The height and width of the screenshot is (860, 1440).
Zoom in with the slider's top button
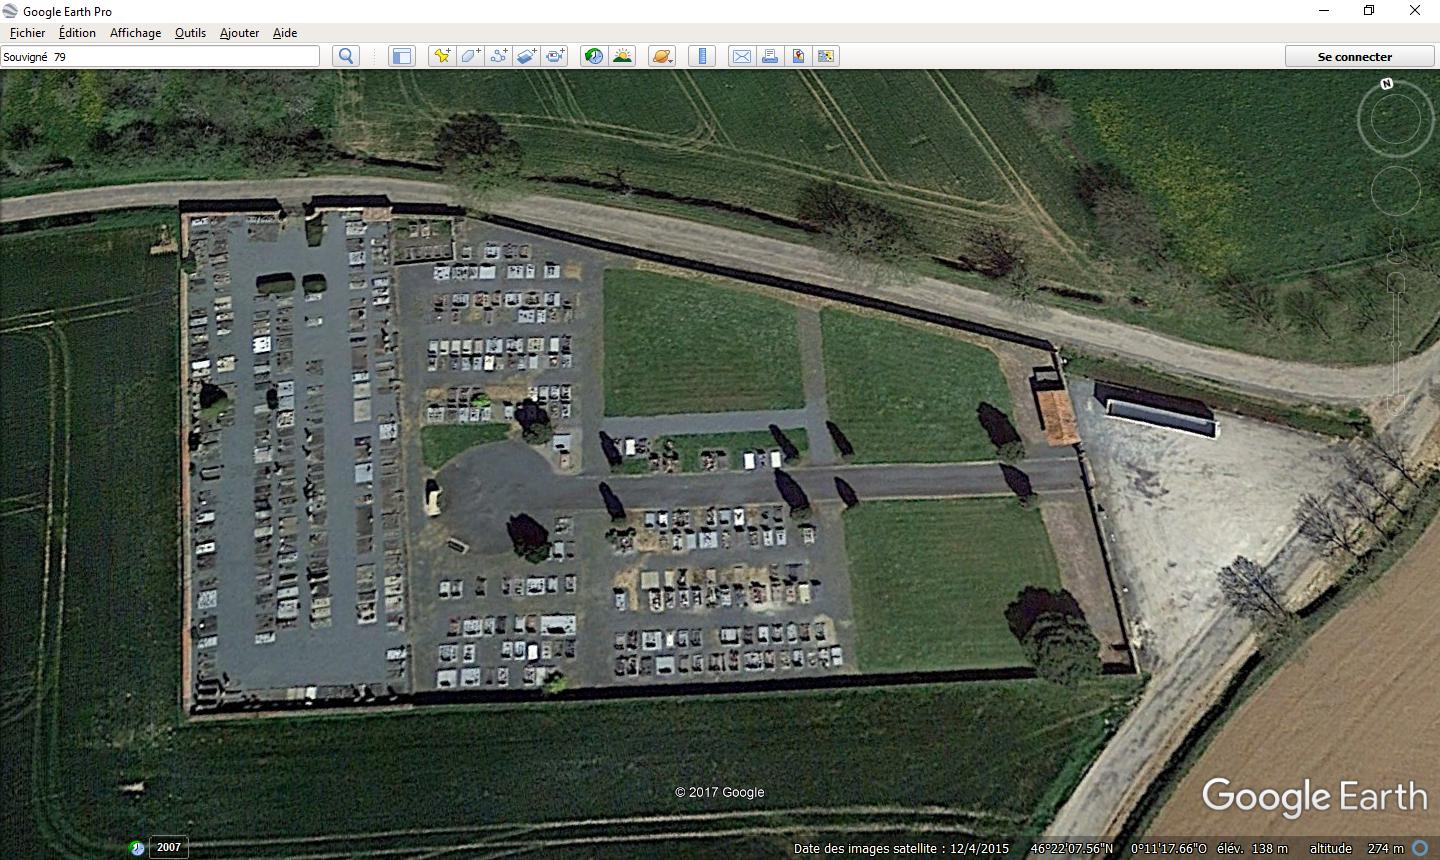tap(1396, 283)
